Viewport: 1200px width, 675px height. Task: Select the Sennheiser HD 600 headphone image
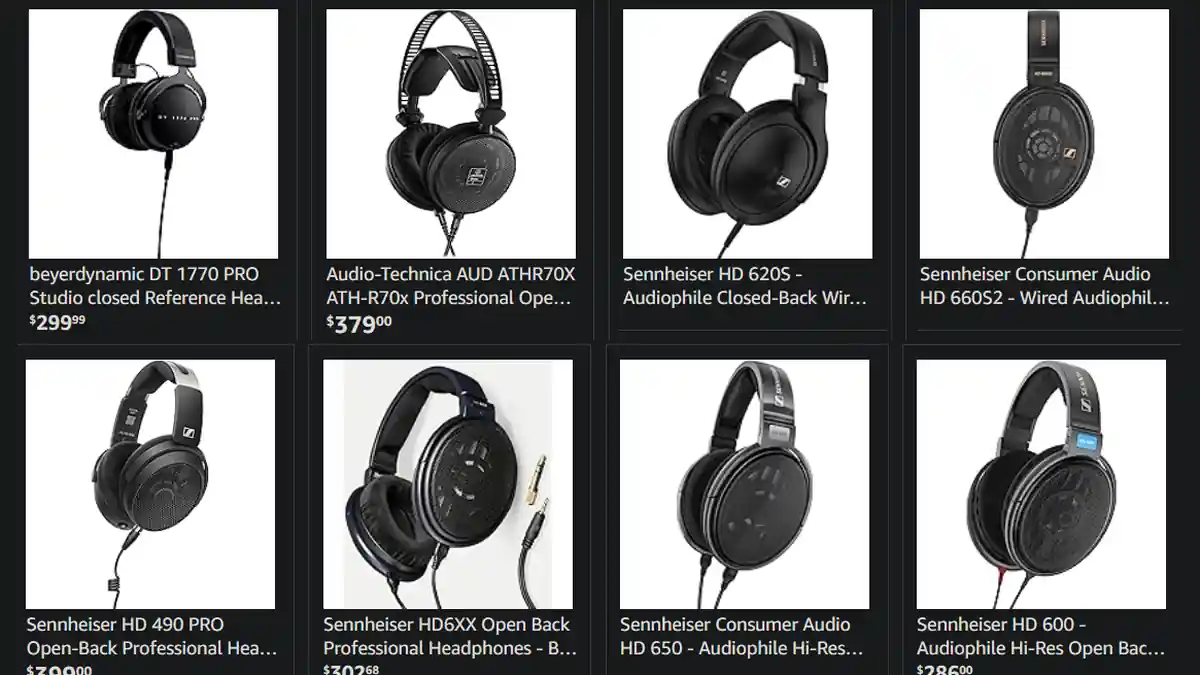pos(1041,485)
